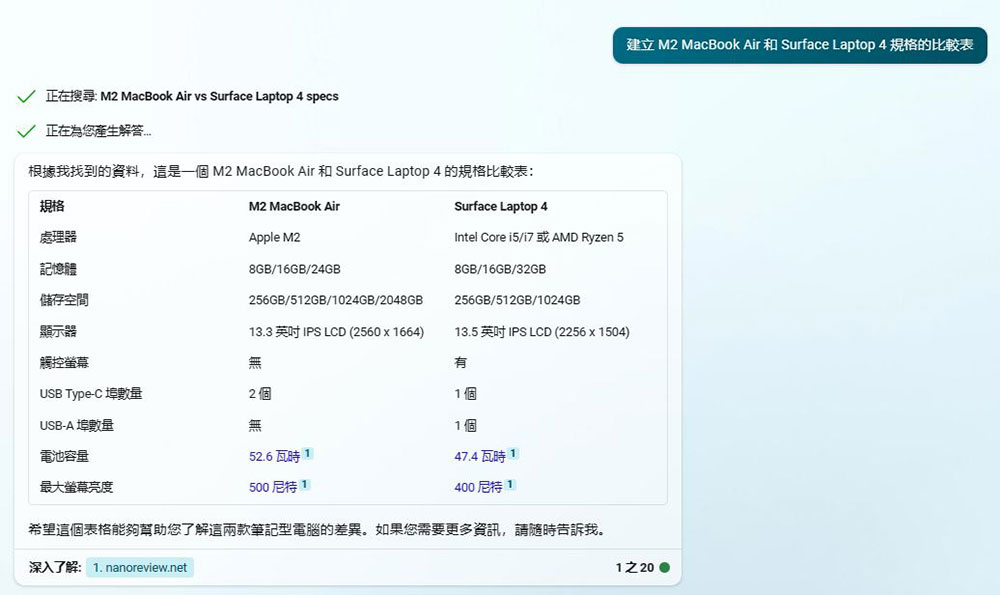Open the 500 尼特 brightness link
1000x595 pixels.
coord(273,487)
